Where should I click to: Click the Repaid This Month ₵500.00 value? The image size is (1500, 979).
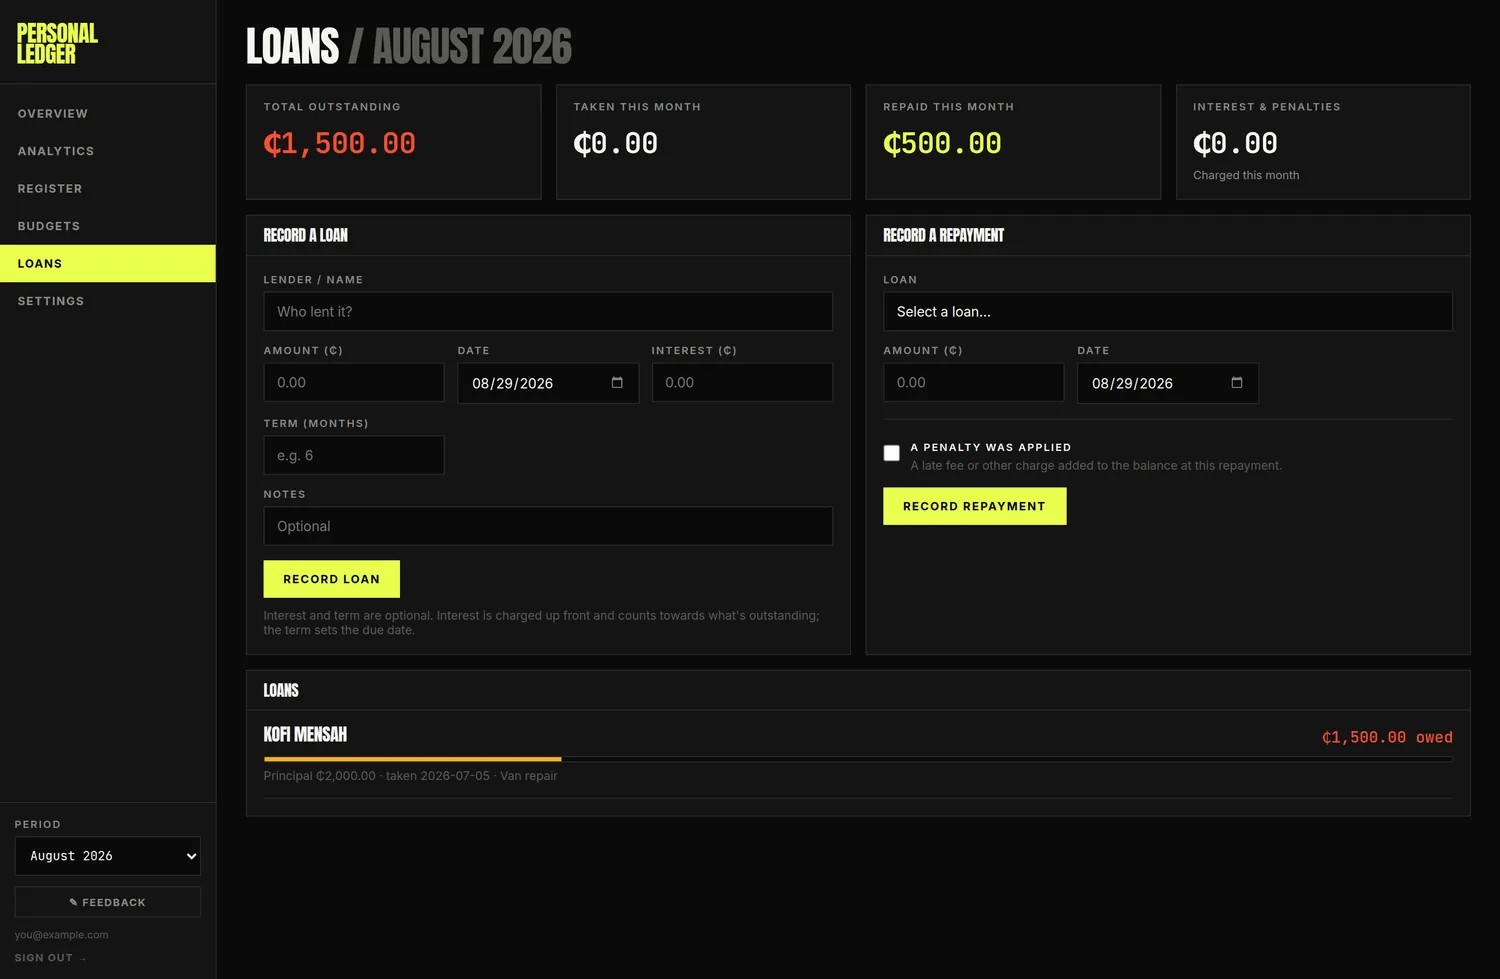pyautogui.click(x=942, y=144)
